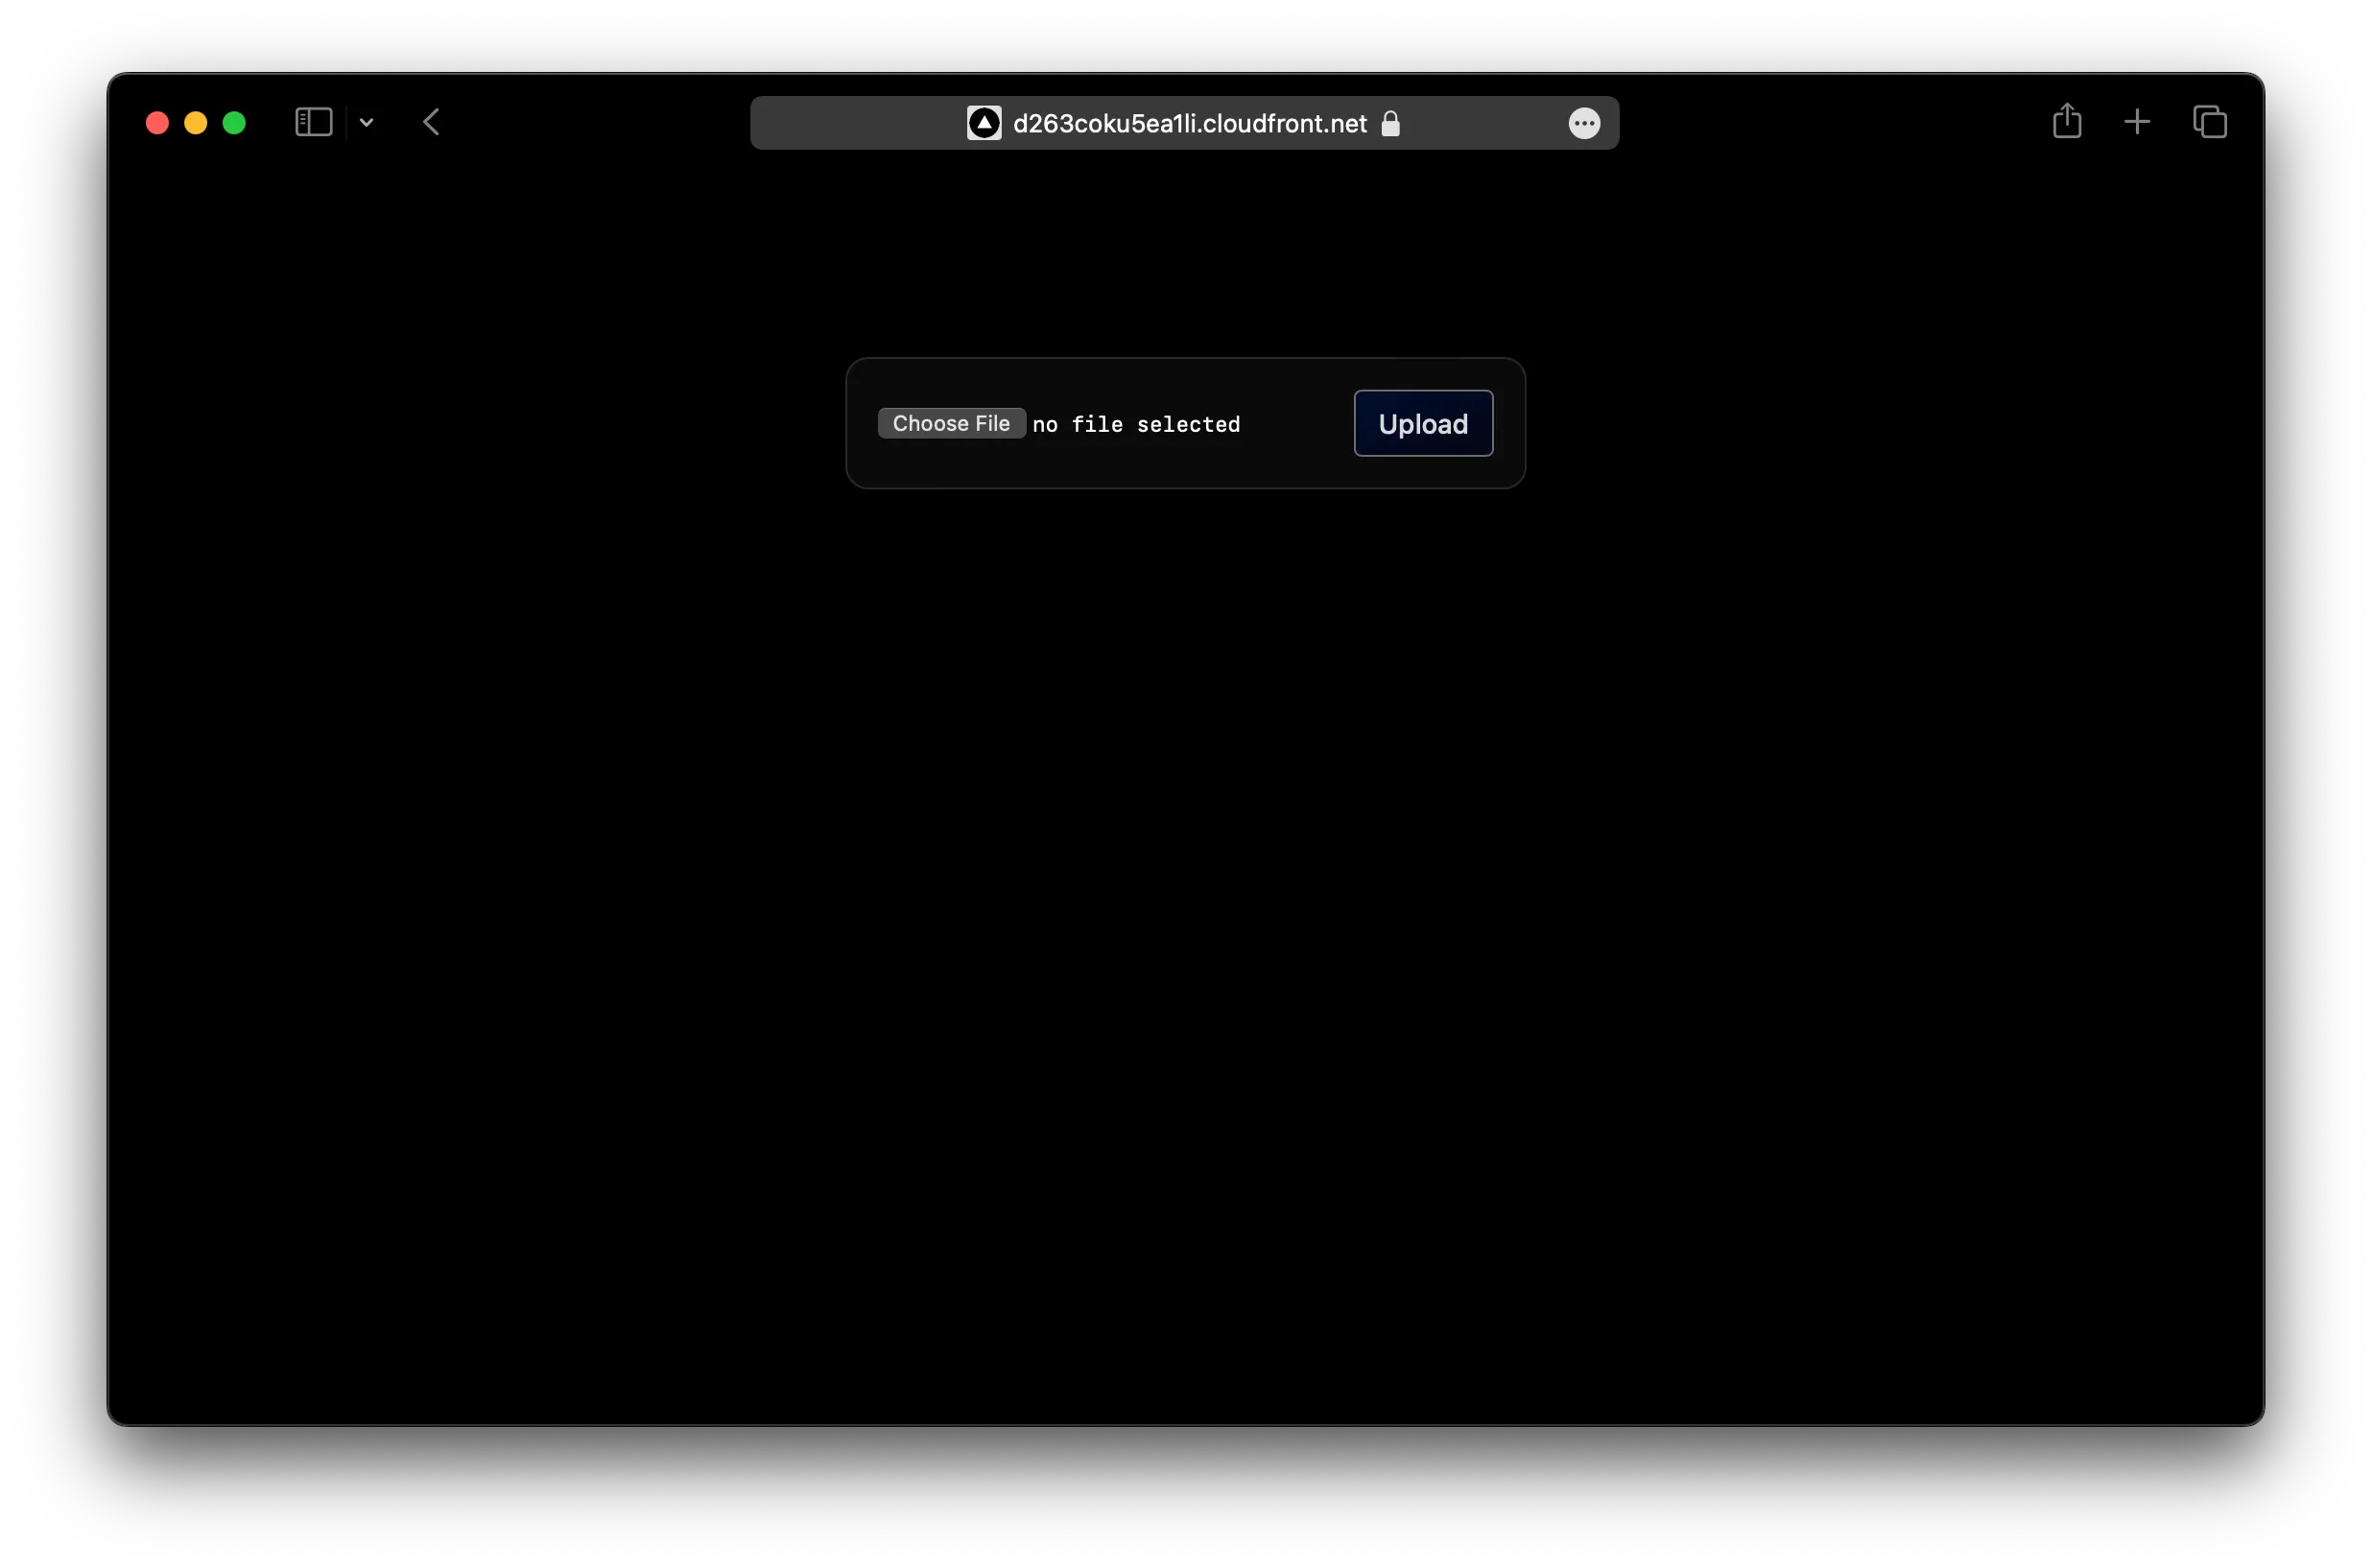This screenshot has width=2372, height=1568.
Task: Click the back navigation arrow icon
Action: (x=430, y=123)
